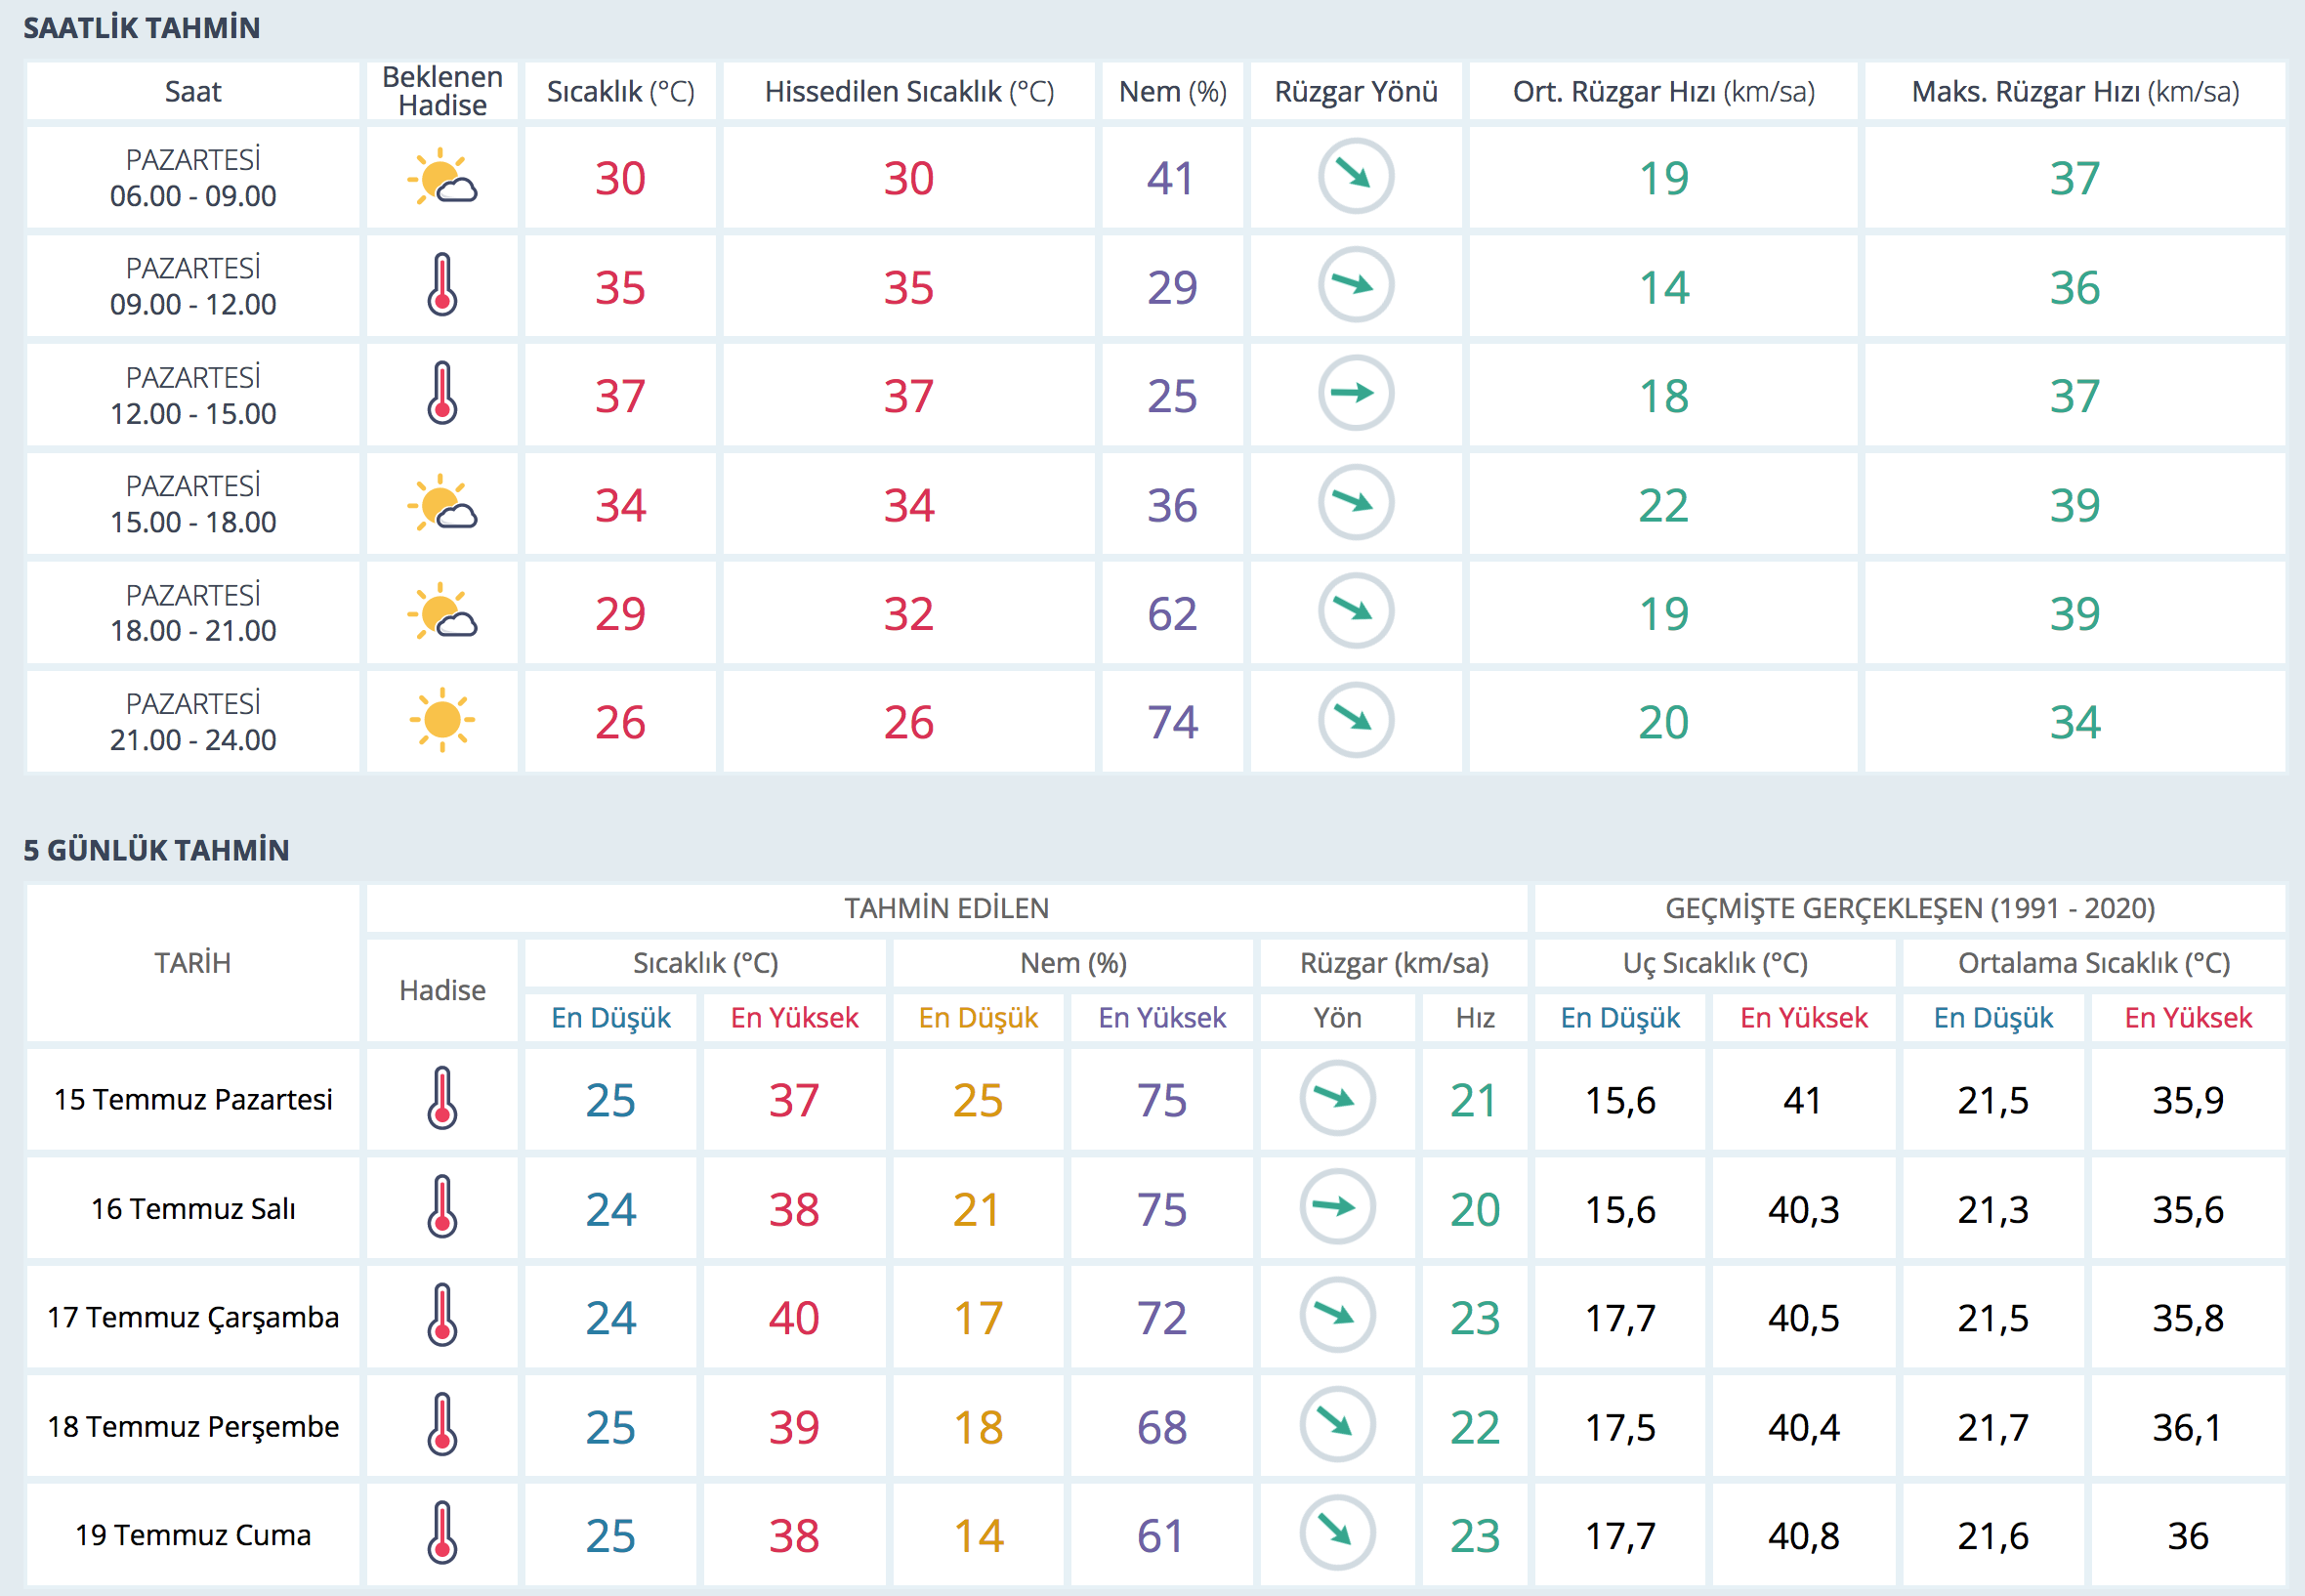Viewport: 2305px width, 1596px height.
Task: Click the 18 Temmuz Perşembe date cell
Action: pyautogui.click(x=193, y=1426)
